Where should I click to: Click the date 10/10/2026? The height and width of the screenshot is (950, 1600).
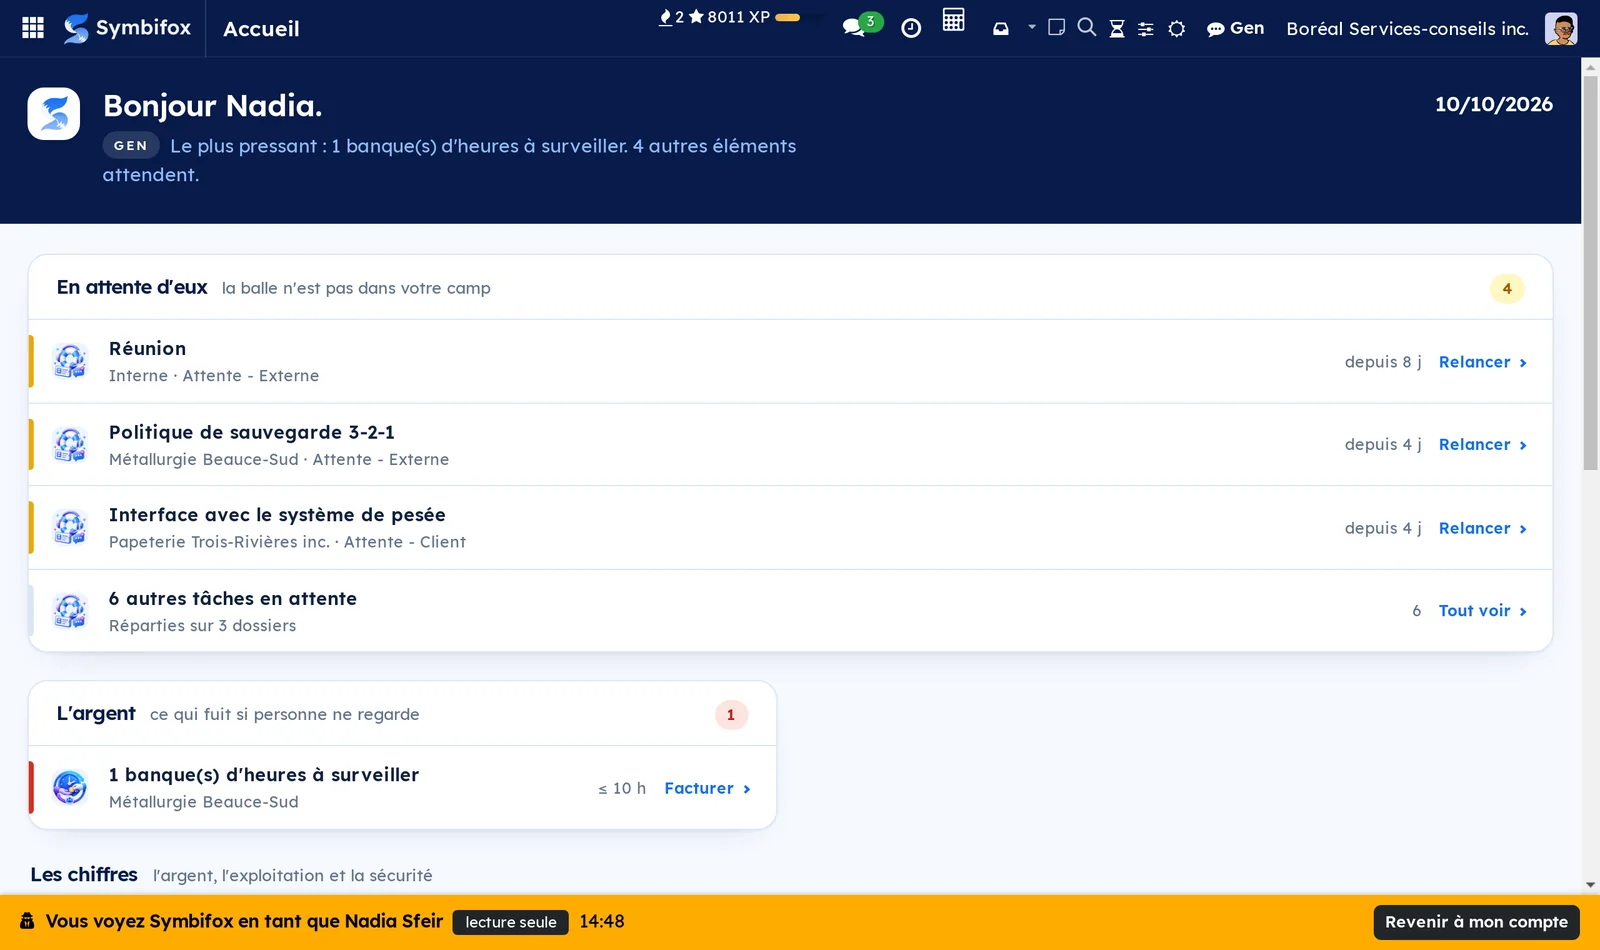coord(1494,104)
